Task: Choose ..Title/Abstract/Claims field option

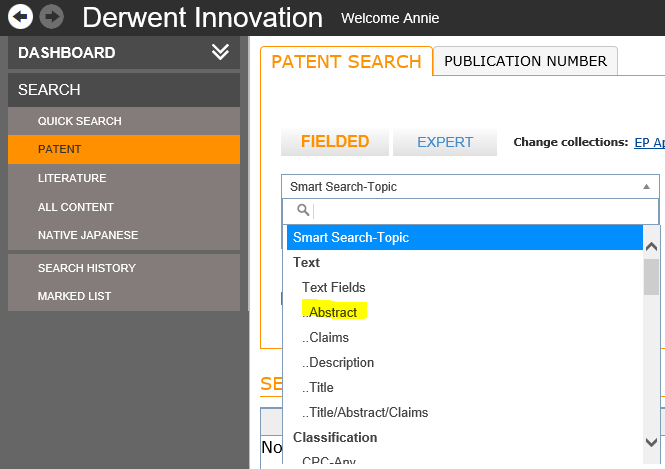Action: 365,413
